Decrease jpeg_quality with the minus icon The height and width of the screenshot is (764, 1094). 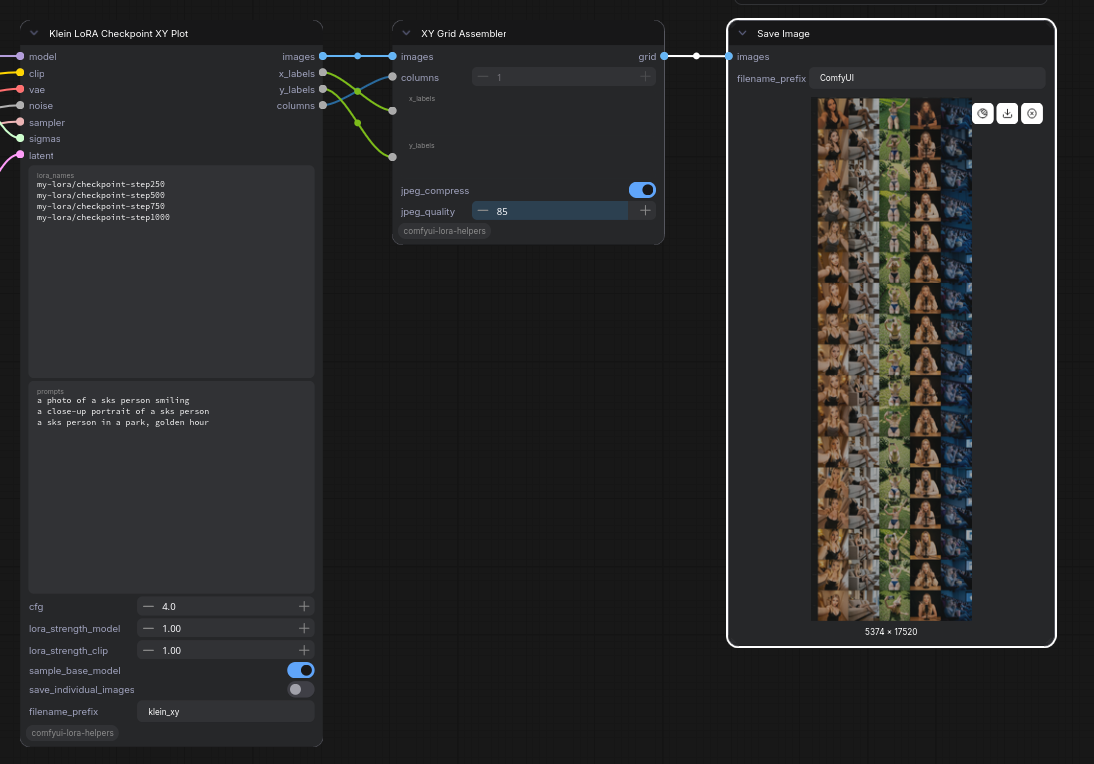point(483,211)
